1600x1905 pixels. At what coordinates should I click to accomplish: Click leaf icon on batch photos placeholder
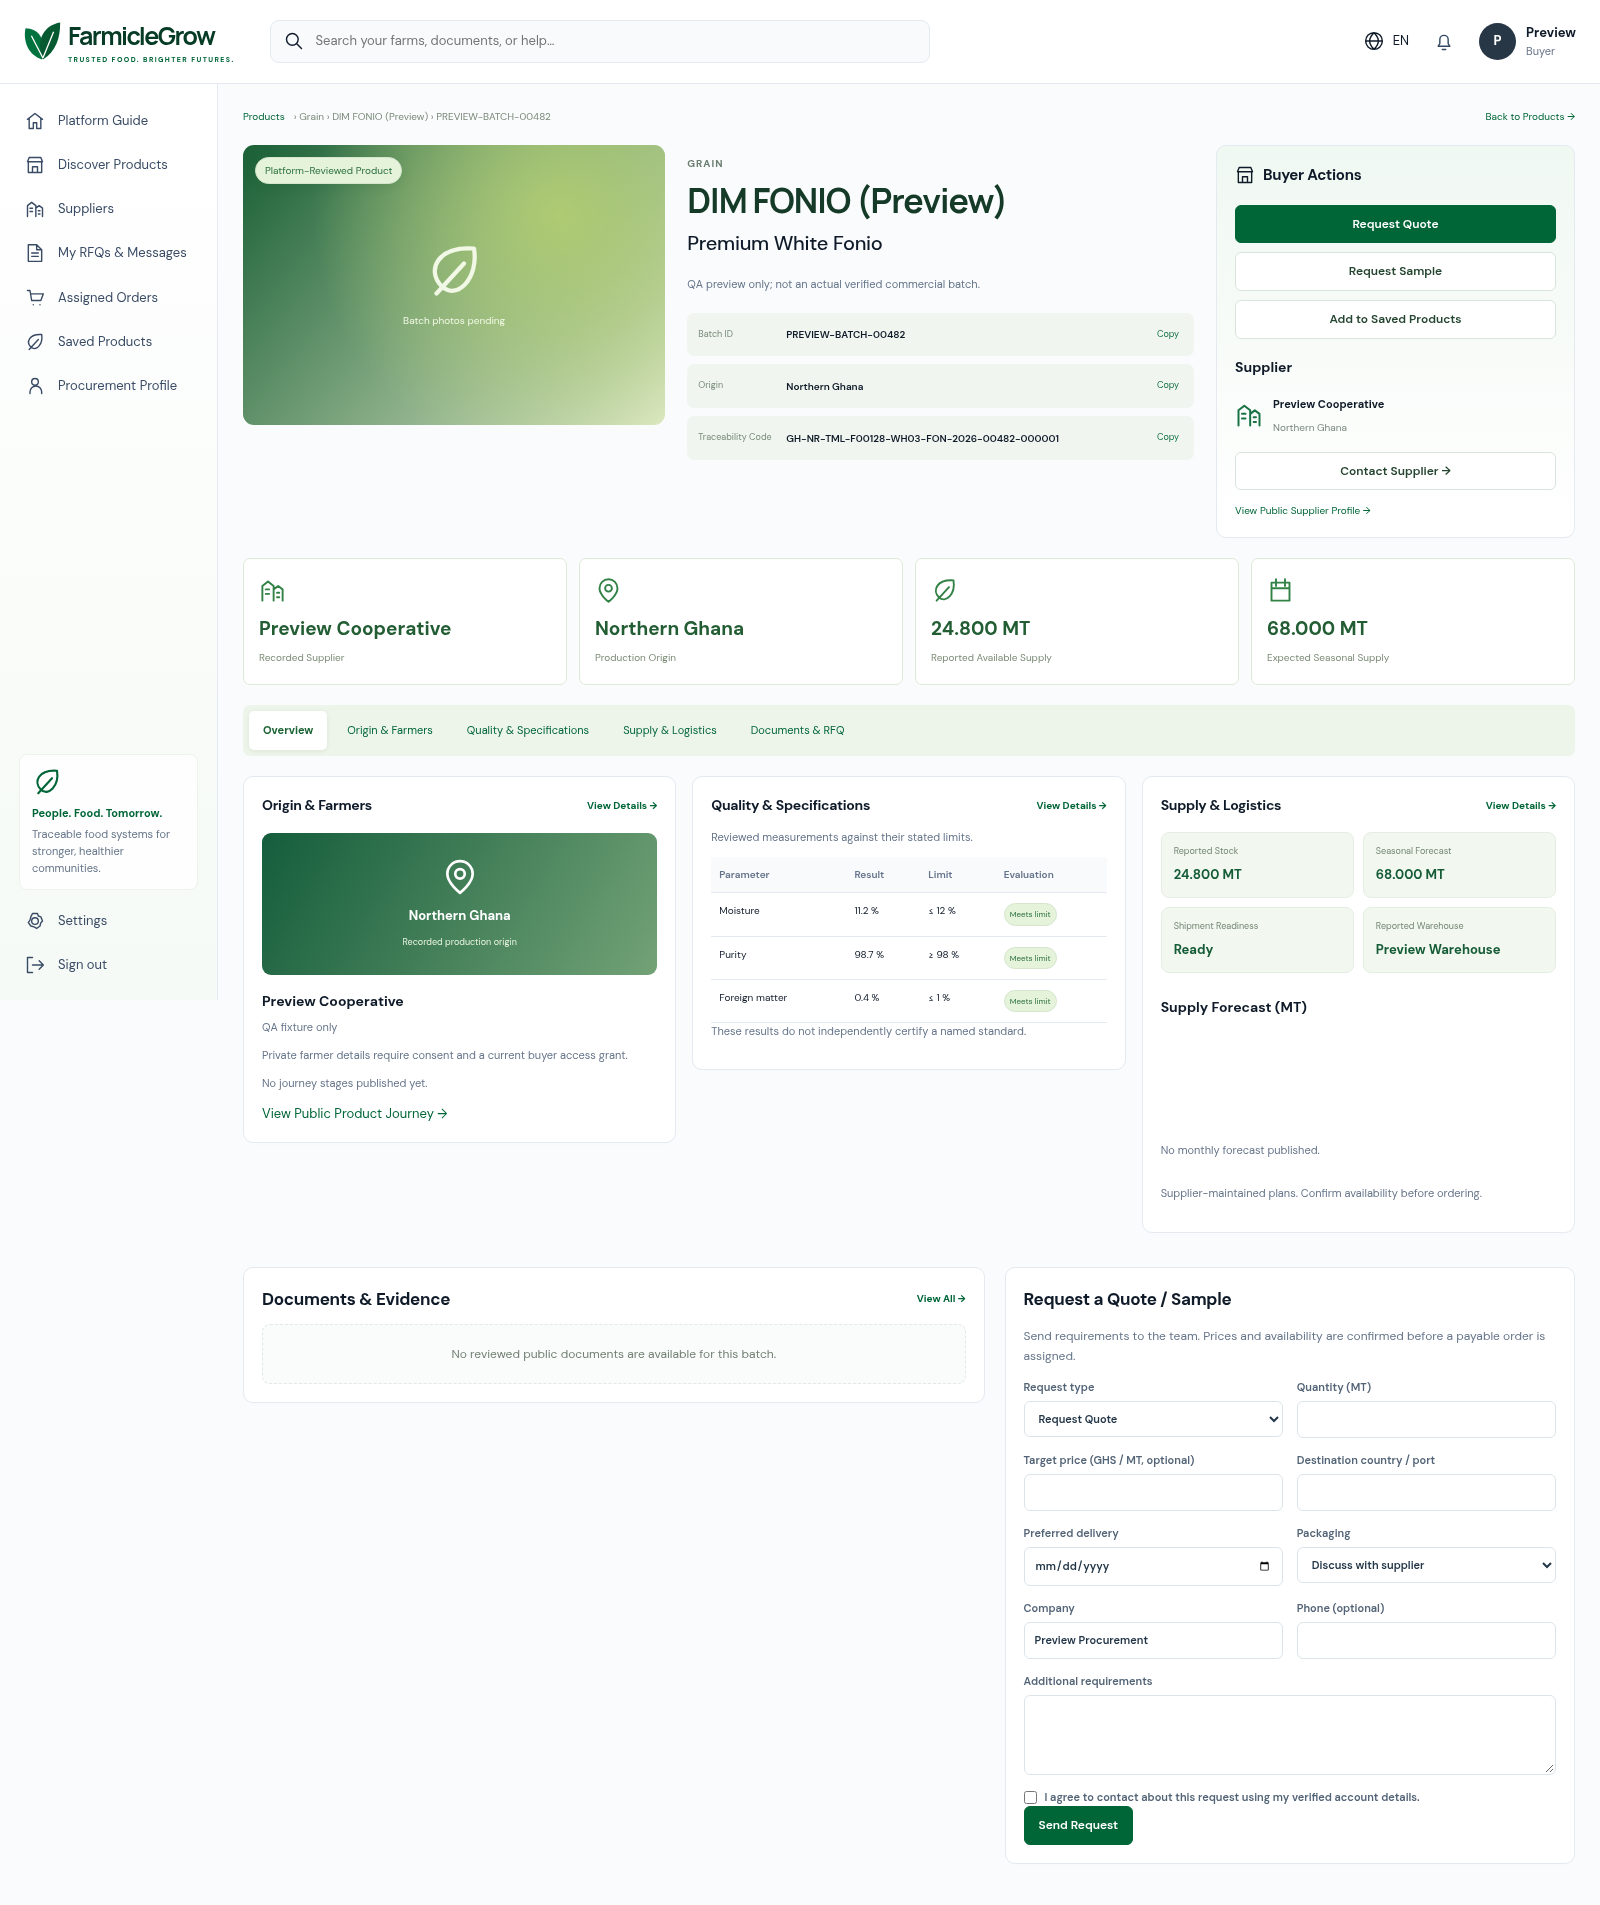(x=454, y=270)
